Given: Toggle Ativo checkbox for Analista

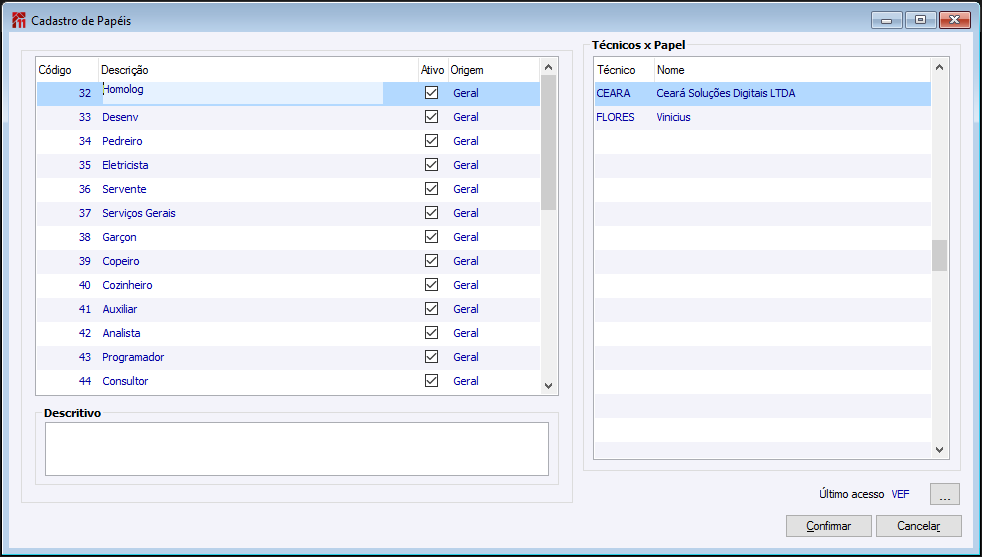Looking at the screenshot, I should (x=432, y=333).
